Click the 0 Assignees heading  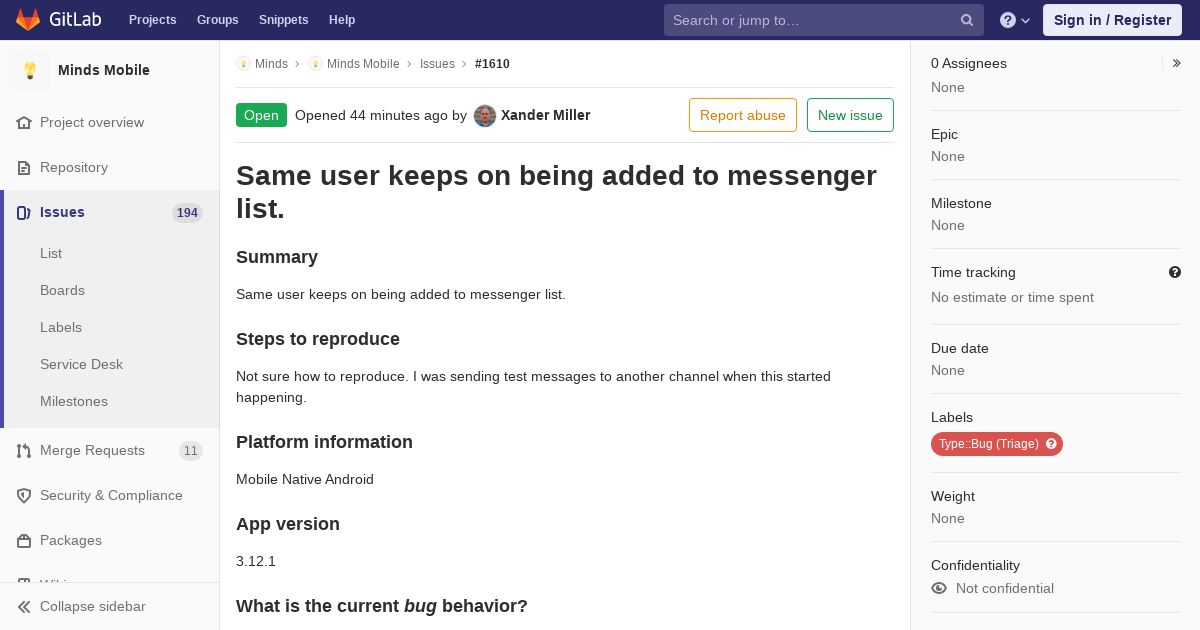(969, 63)
